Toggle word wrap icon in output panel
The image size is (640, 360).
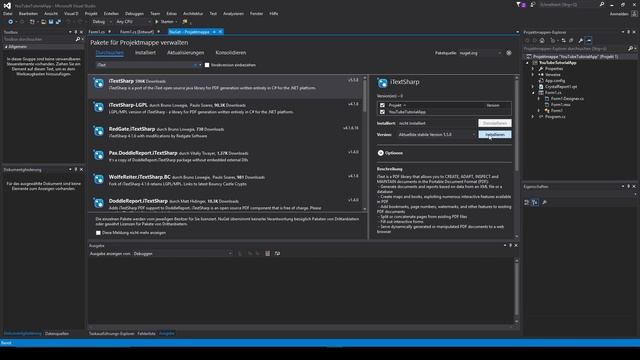point(277,253)
